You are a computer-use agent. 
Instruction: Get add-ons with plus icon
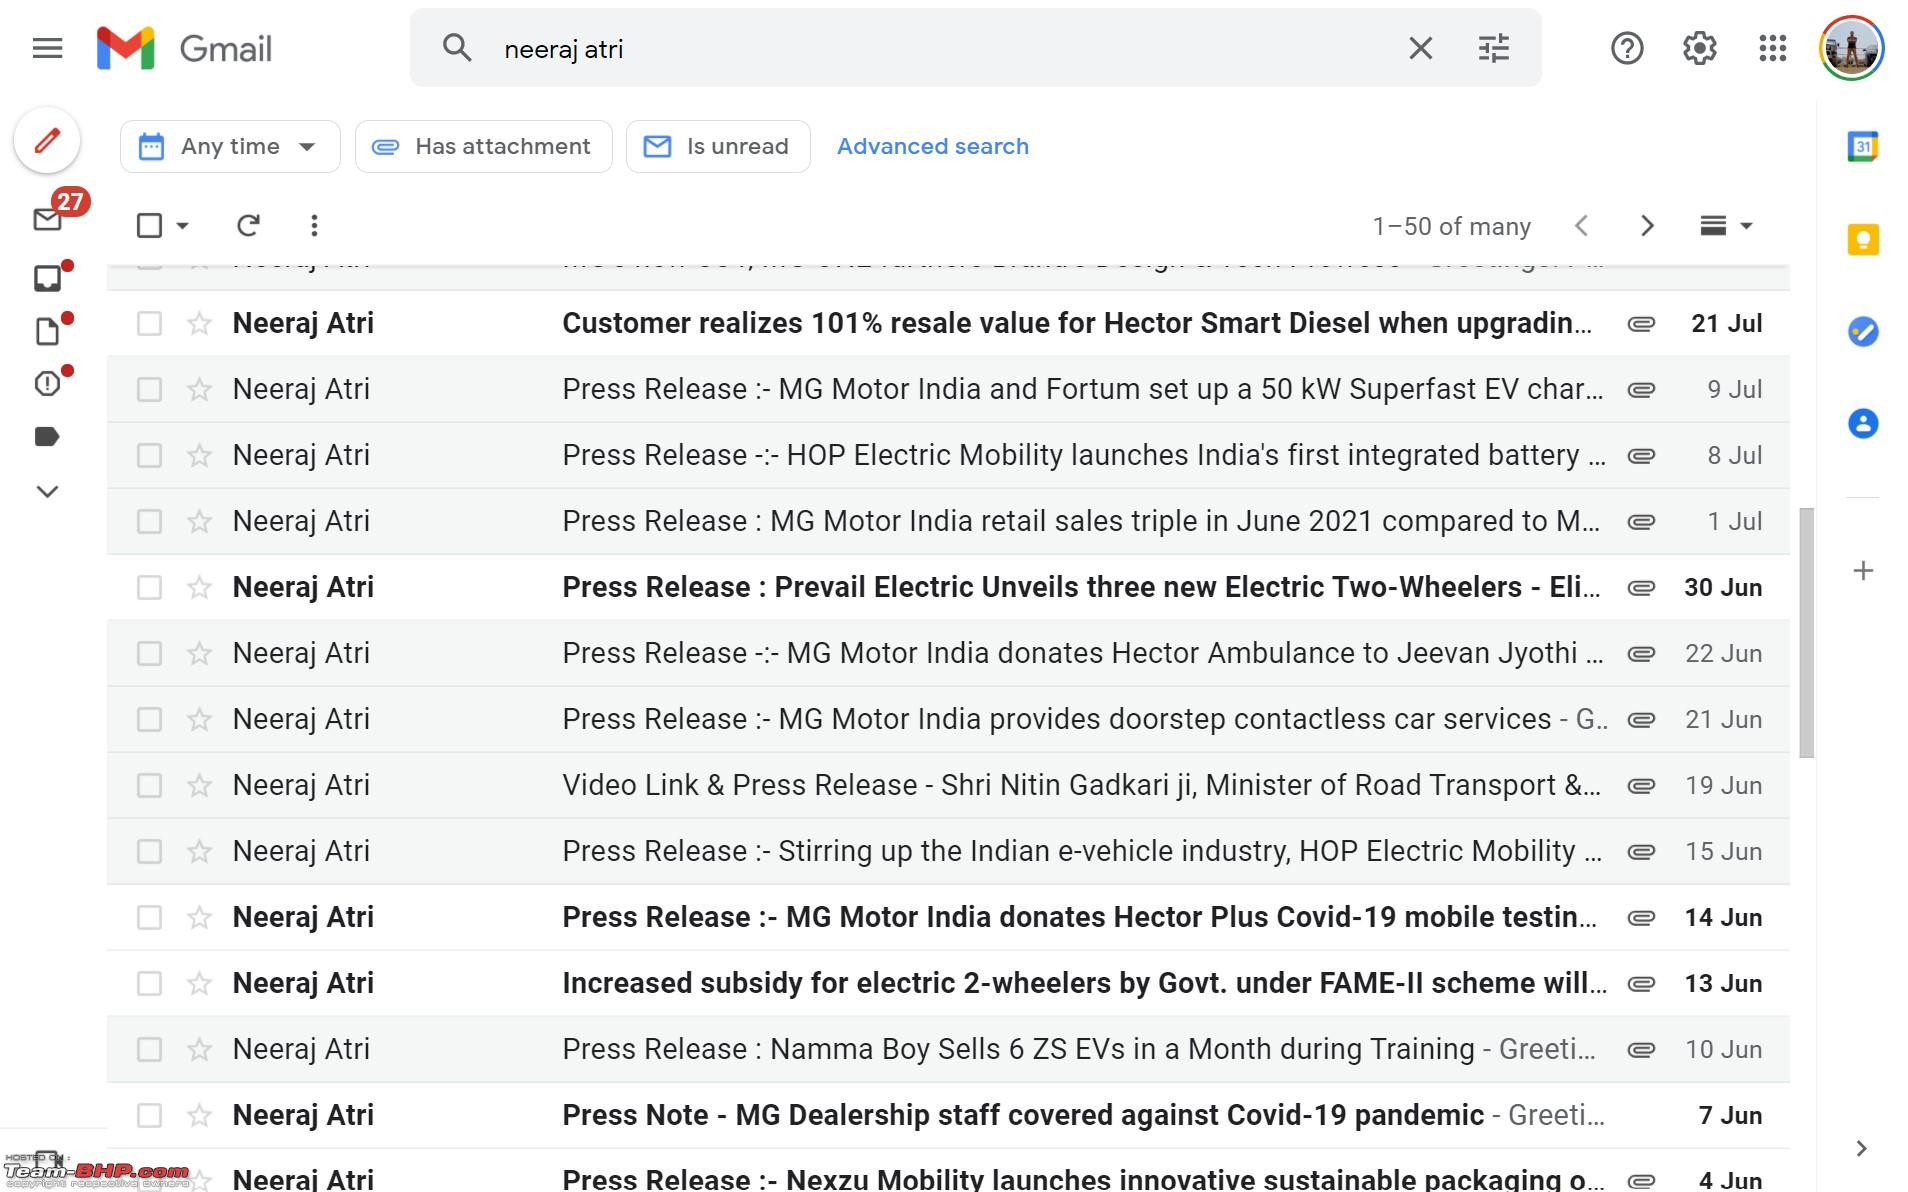pos(1862,571)
